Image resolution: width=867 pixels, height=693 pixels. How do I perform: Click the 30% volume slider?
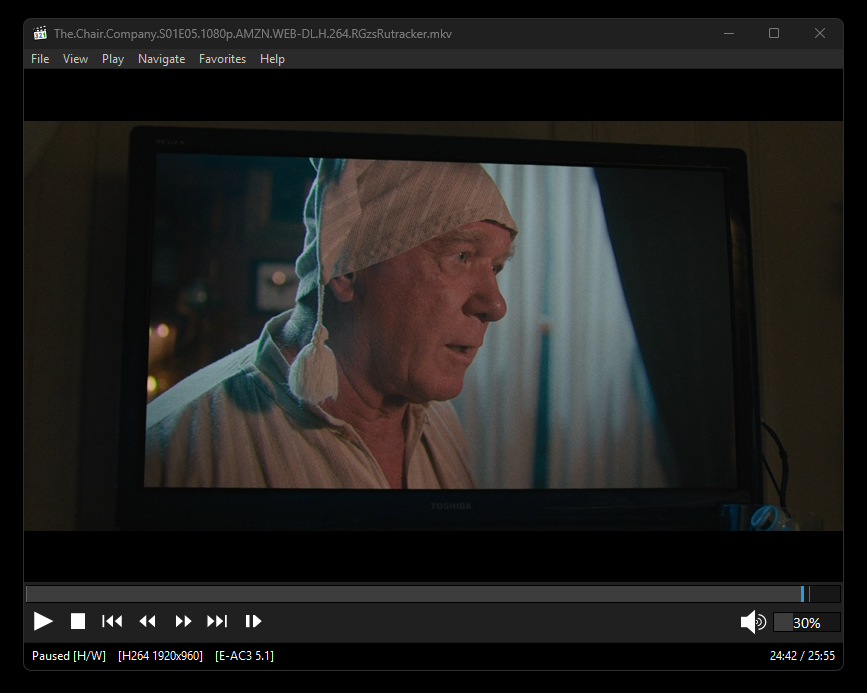pos(807,623)
